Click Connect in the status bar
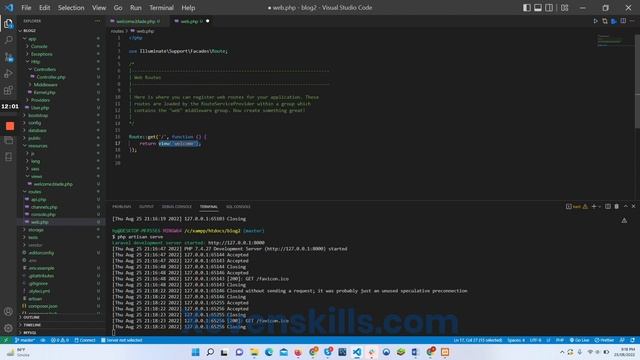640x360 pixels. 85,340
